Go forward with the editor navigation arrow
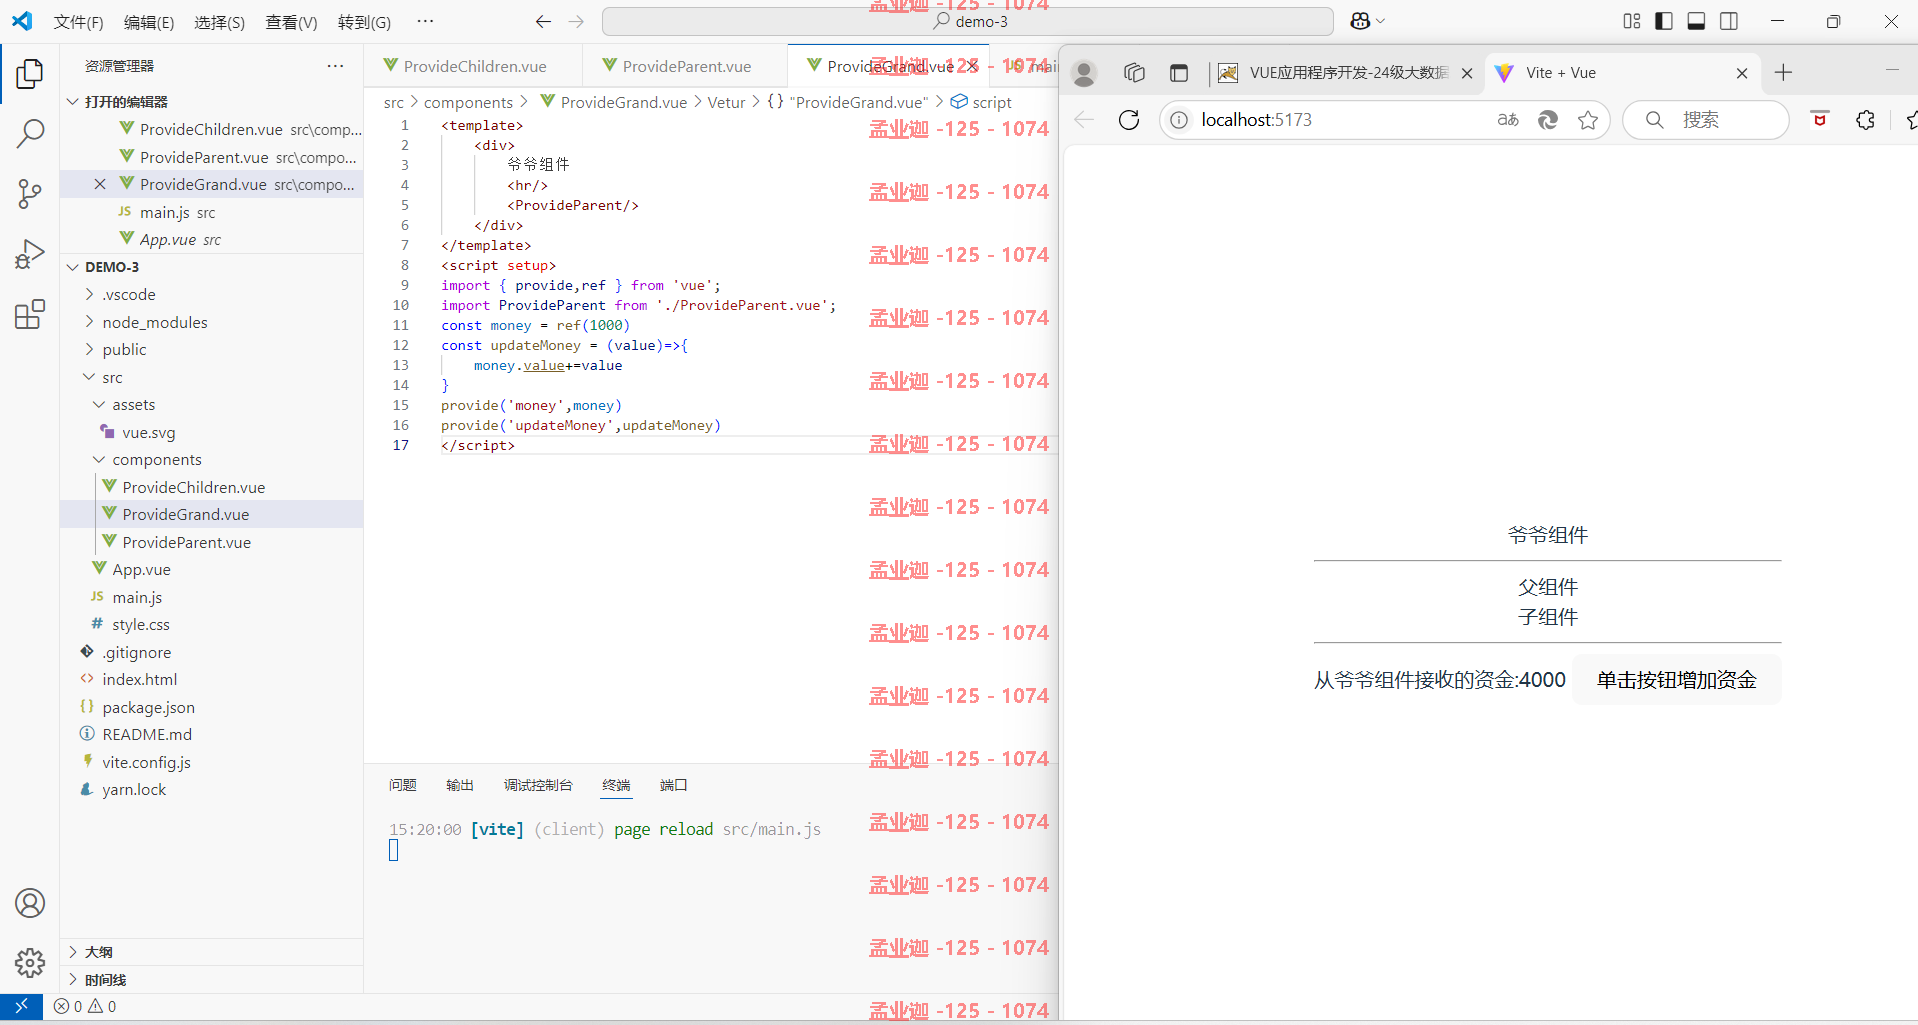The image size is (1918, 1025). click(576, 21)
